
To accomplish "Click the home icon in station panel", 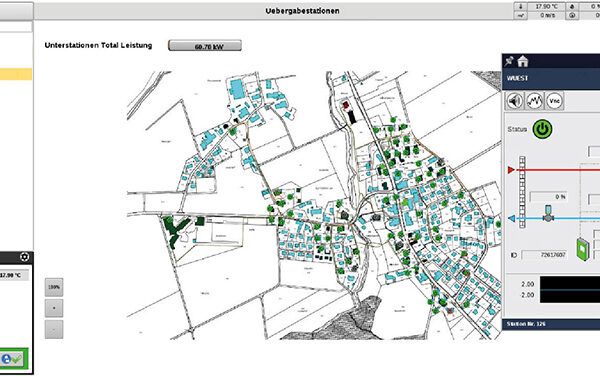I will pos(523,61).
